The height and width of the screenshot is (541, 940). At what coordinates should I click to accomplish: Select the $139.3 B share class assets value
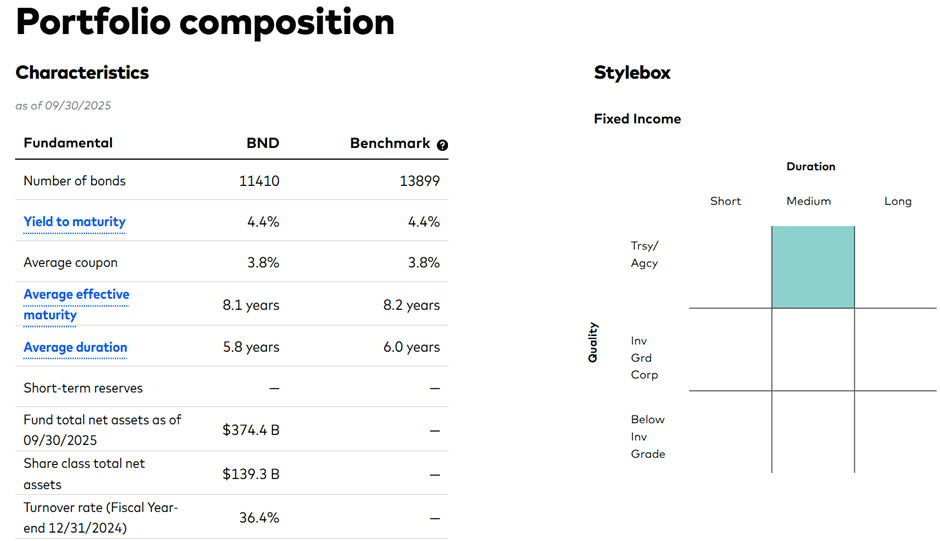coord(251,474)
